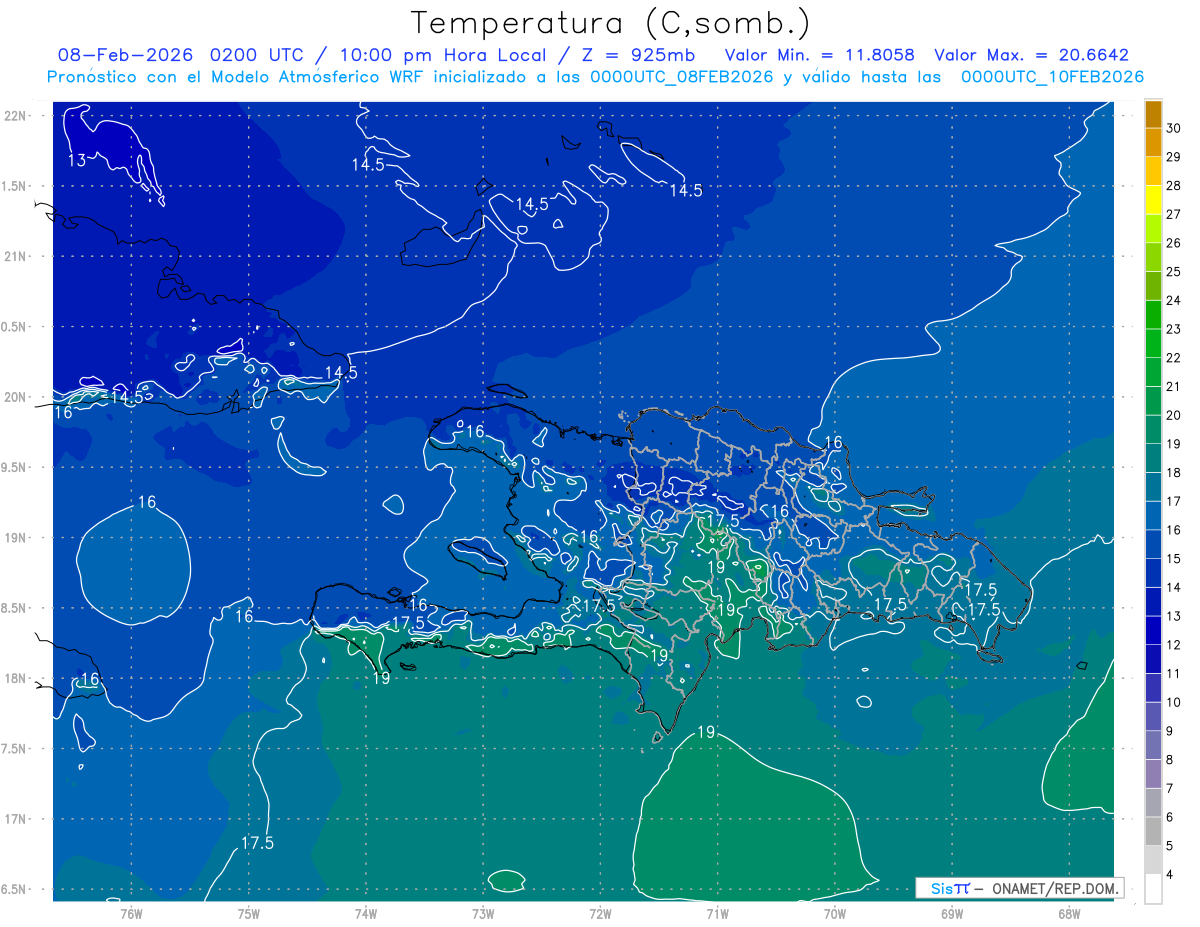Click the "27" value on color scale
This screenshot has width=1200, height=927.
(x=1175, y=214)
